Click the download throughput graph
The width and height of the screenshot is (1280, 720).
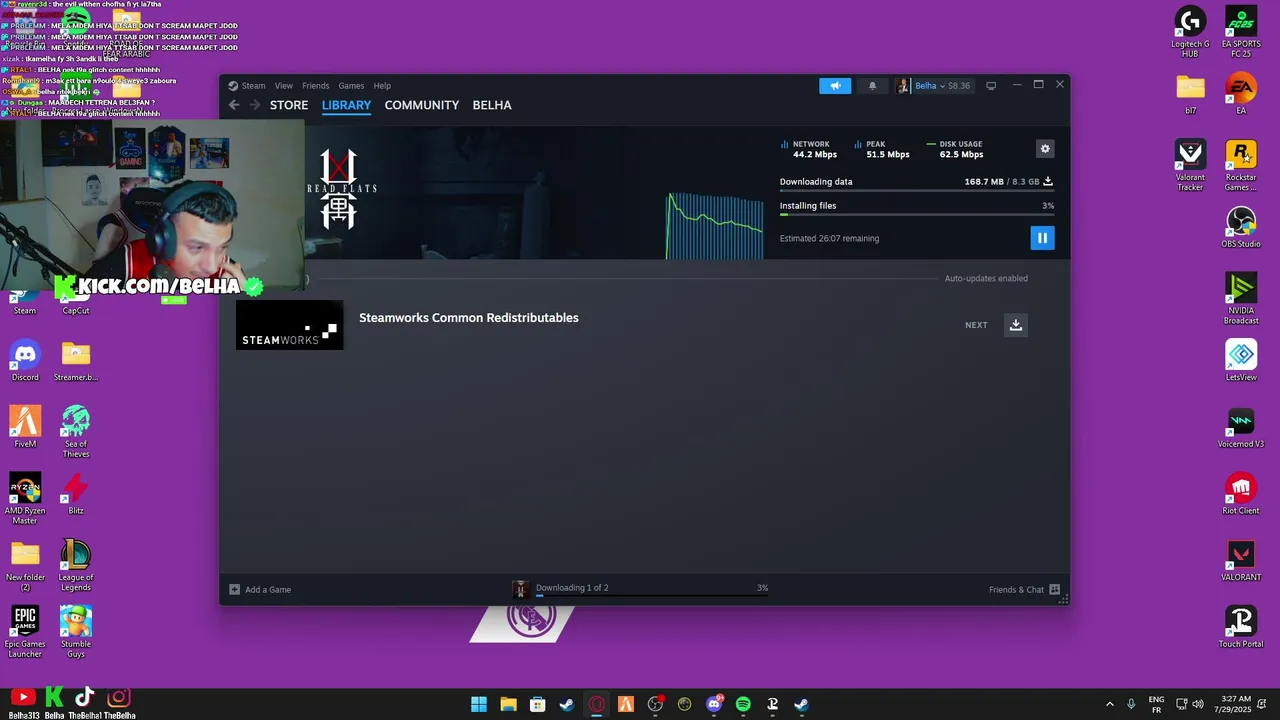tap(715, 225)
